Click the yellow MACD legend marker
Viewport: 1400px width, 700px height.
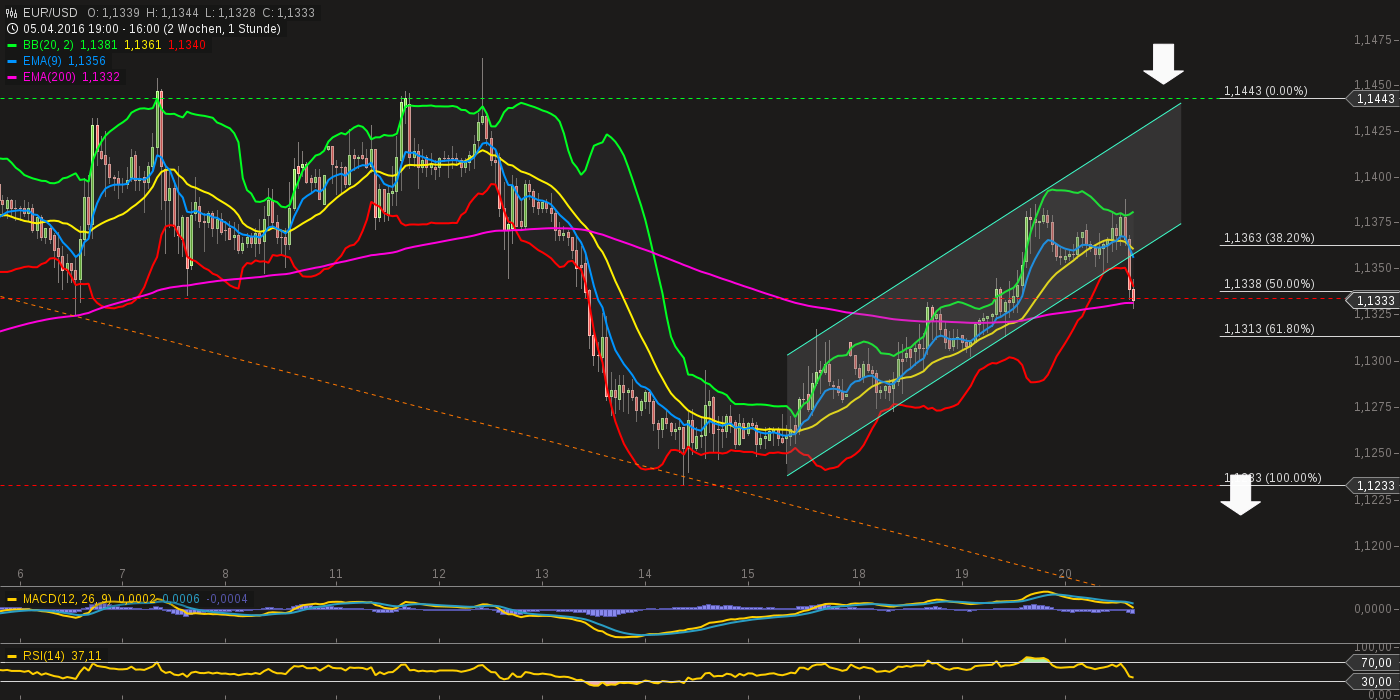tap(12, 599)
